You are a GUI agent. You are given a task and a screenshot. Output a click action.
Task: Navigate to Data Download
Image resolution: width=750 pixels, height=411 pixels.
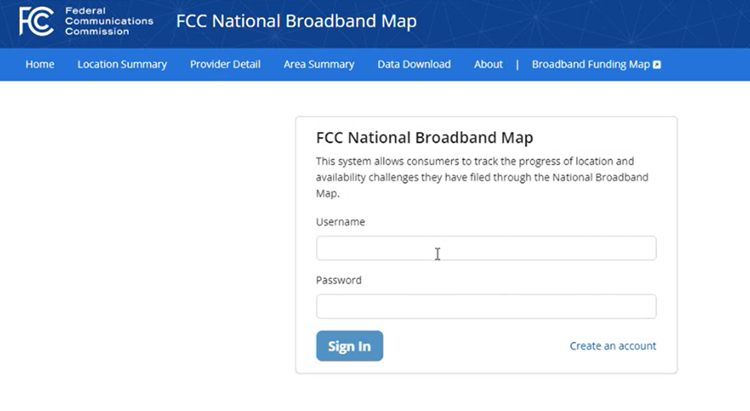[x=414, y=64]
